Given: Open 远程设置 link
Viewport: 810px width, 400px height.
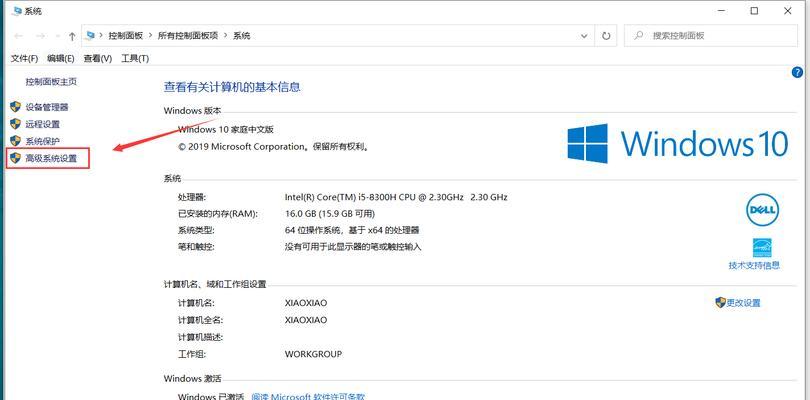Looking at the screenshot, I should tap(43, 124).
